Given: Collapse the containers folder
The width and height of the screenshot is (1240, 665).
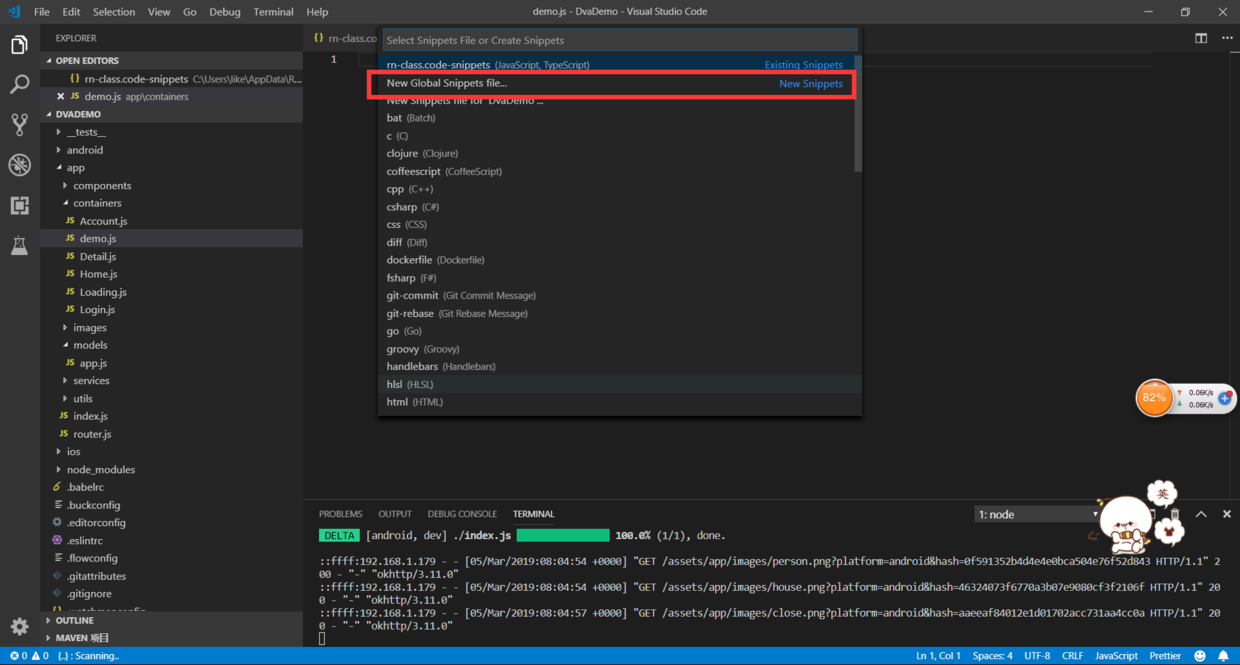Looking at the screenshot, I should pyautogui.click(x=97, y=203).
